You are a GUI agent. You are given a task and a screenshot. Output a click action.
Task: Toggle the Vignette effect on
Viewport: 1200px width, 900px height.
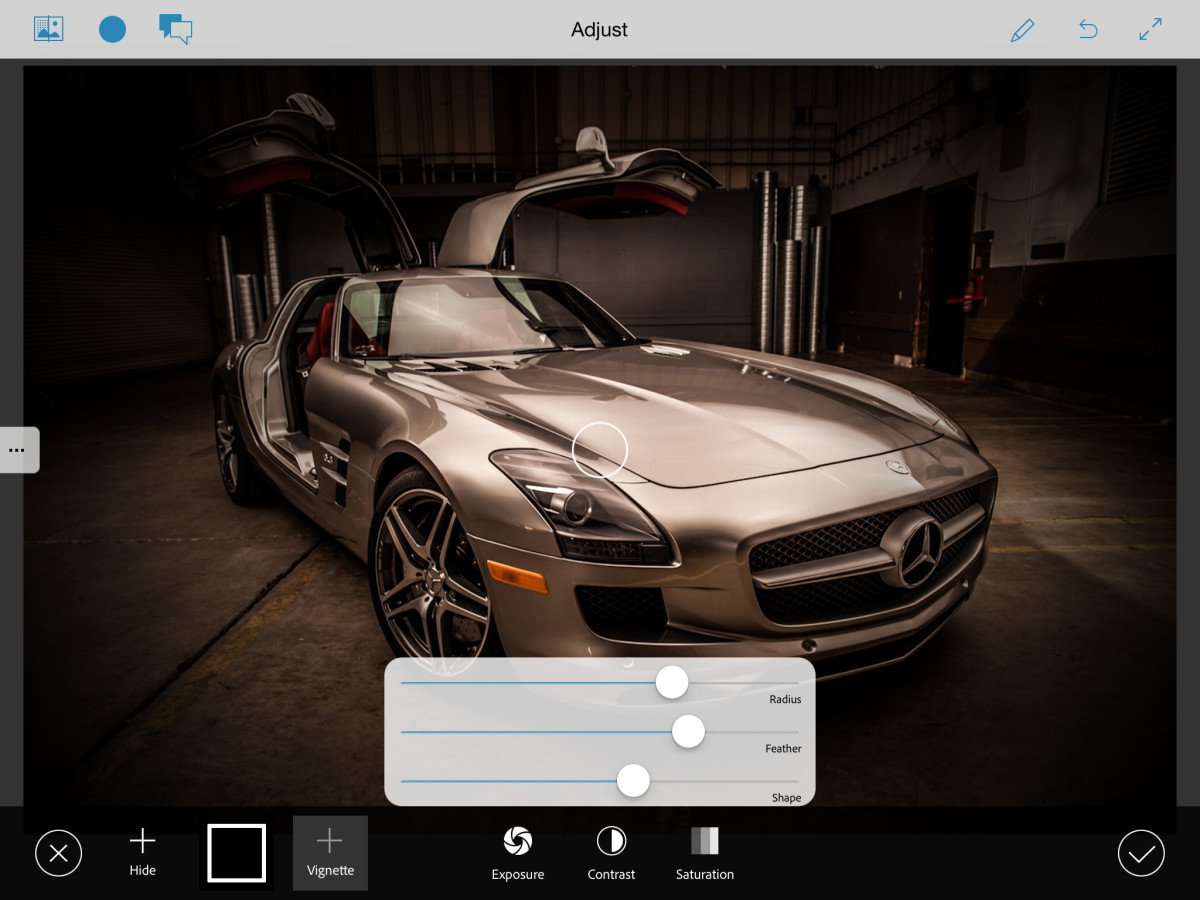coord(330,852)
